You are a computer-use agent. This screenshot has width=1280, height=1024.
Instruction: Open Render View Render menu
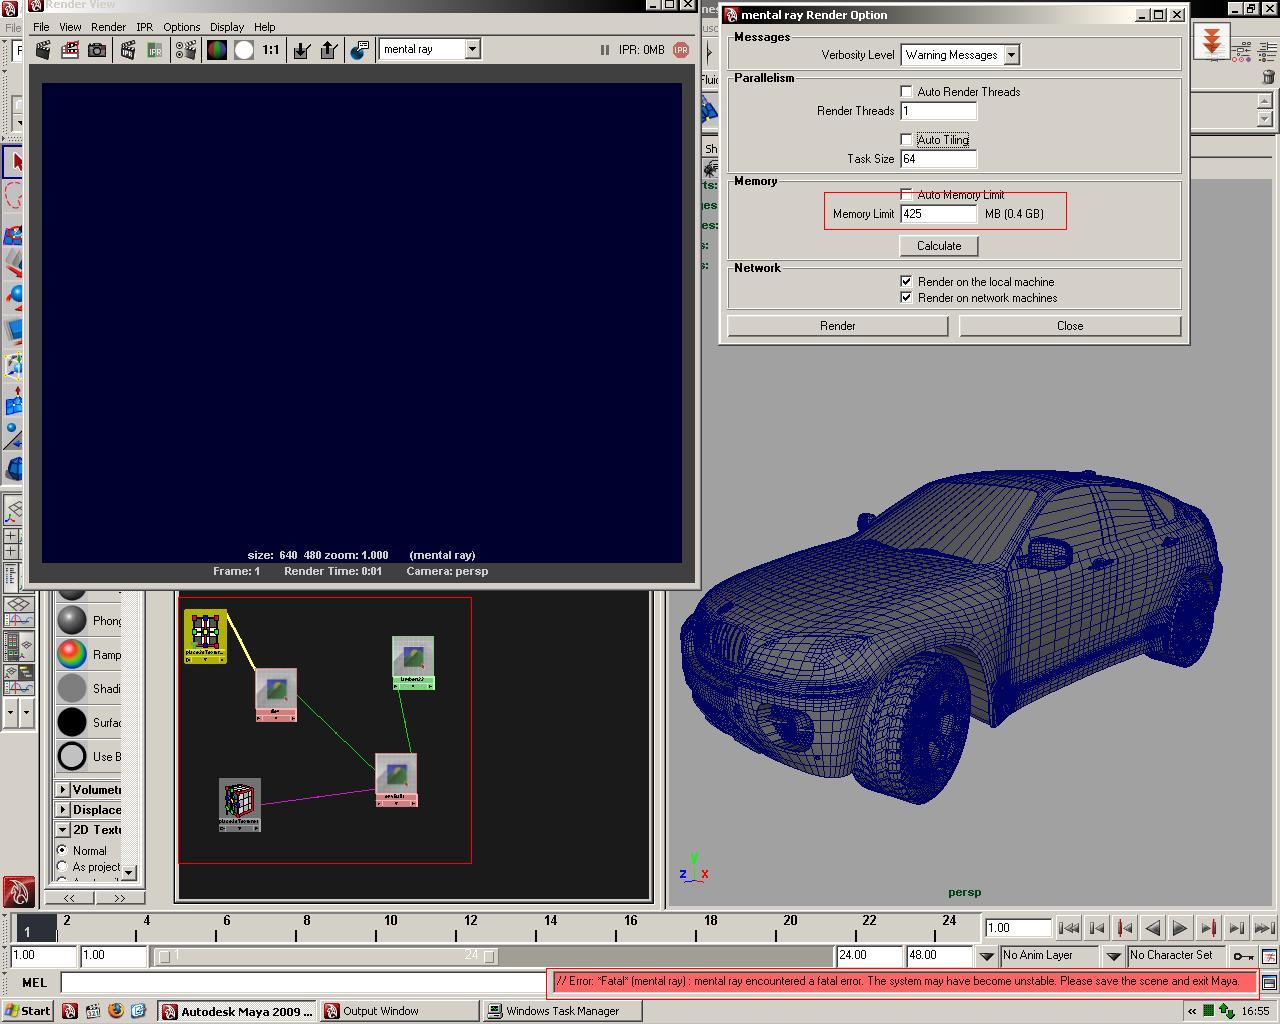pos(108,27)
